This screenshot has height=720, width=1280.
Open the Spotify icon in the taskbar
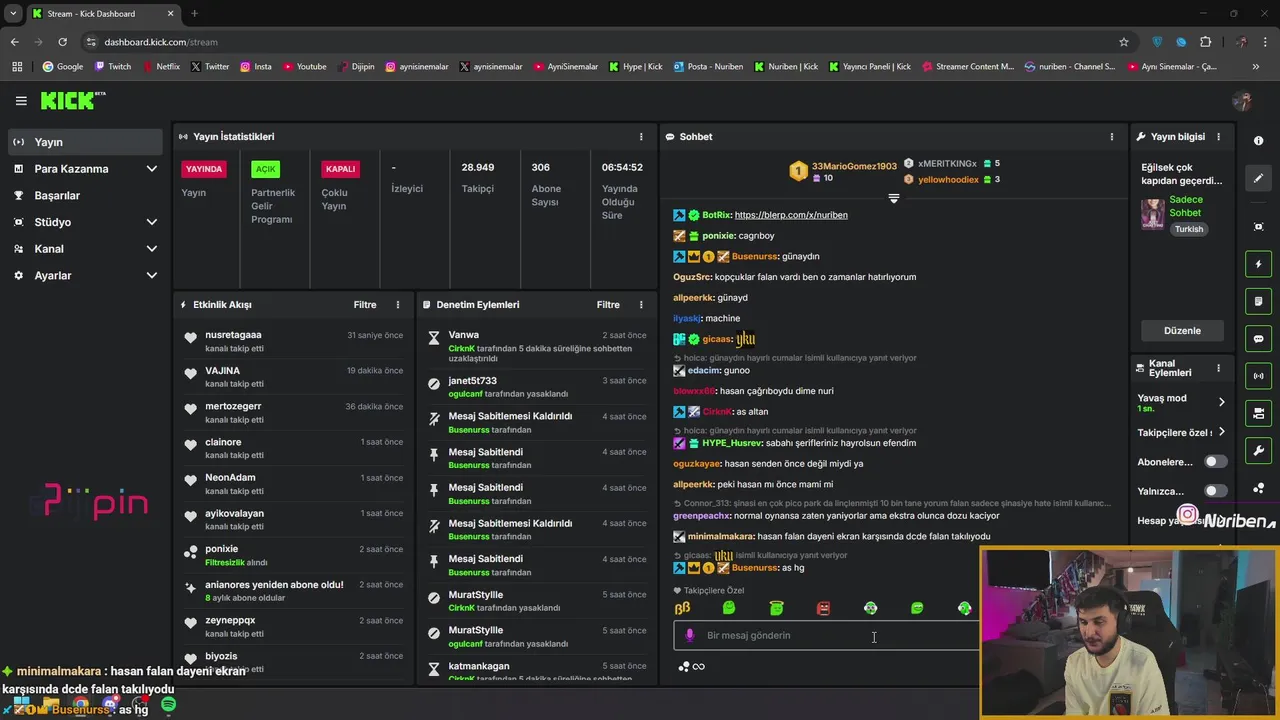[168, 705]
